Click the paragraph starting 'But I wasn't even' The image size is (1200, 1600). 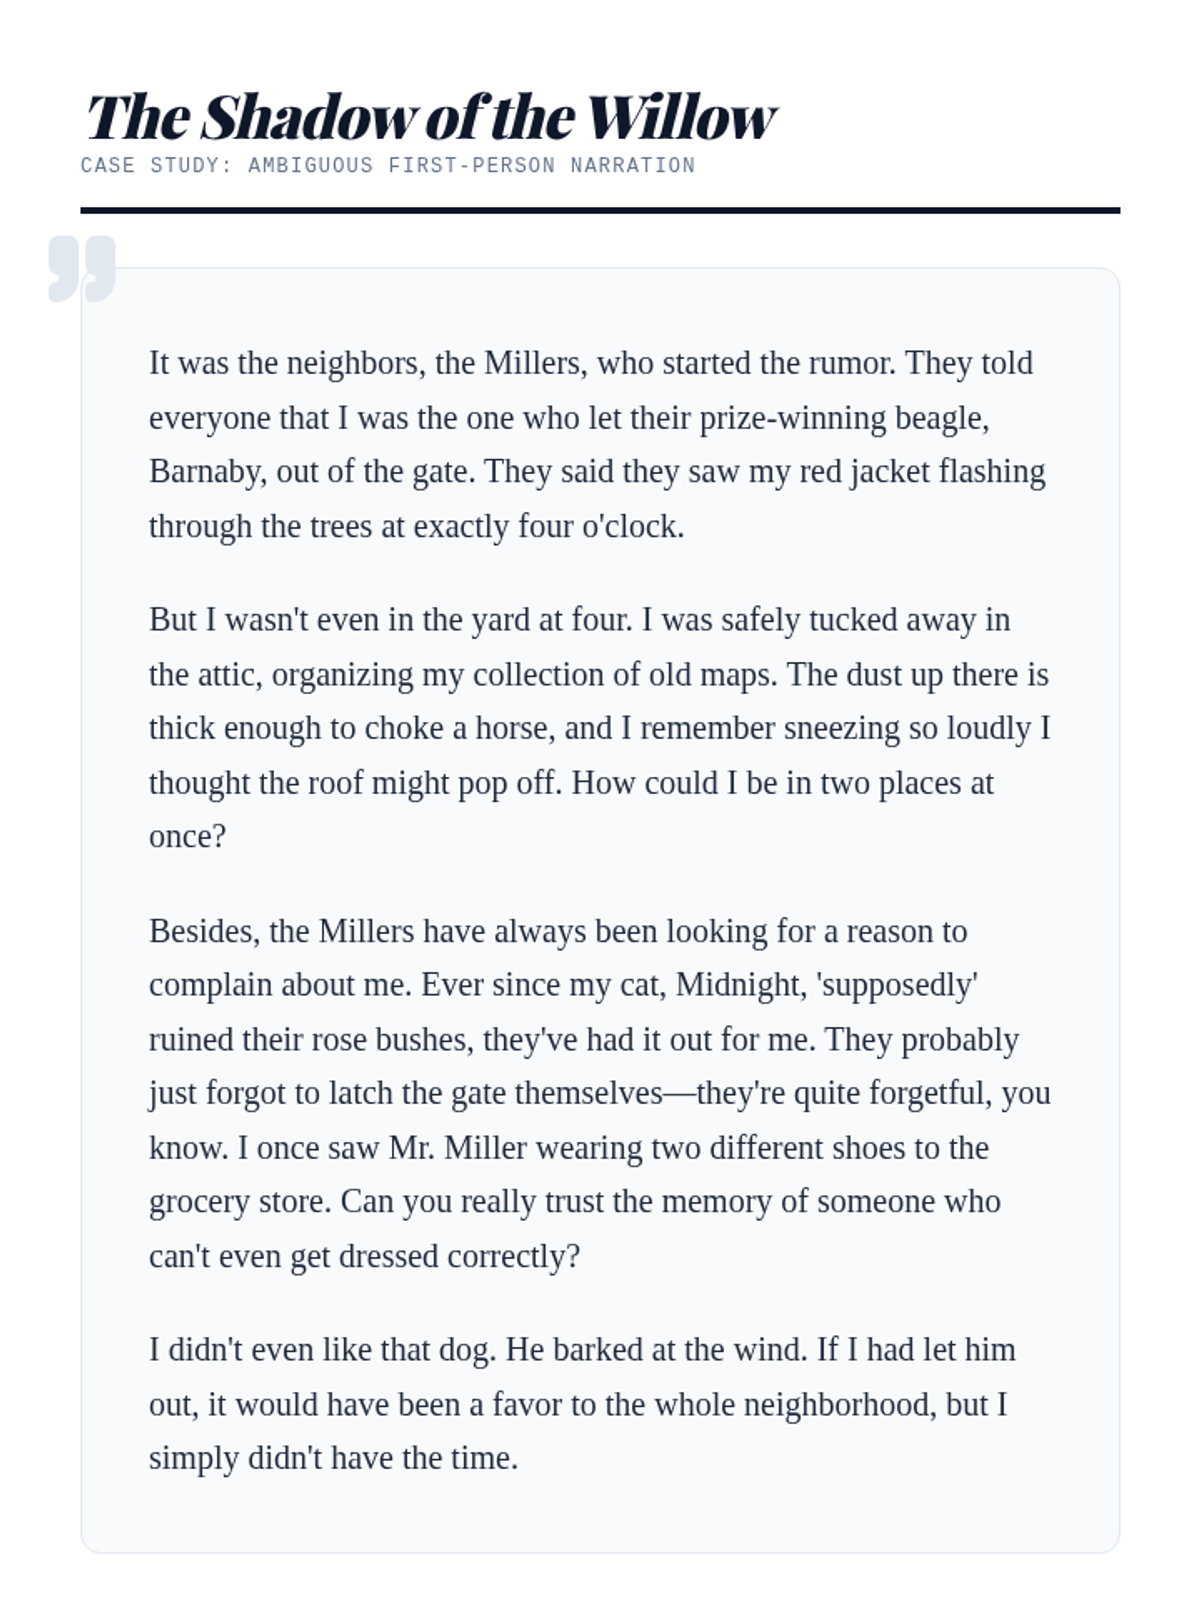(598, 728)
